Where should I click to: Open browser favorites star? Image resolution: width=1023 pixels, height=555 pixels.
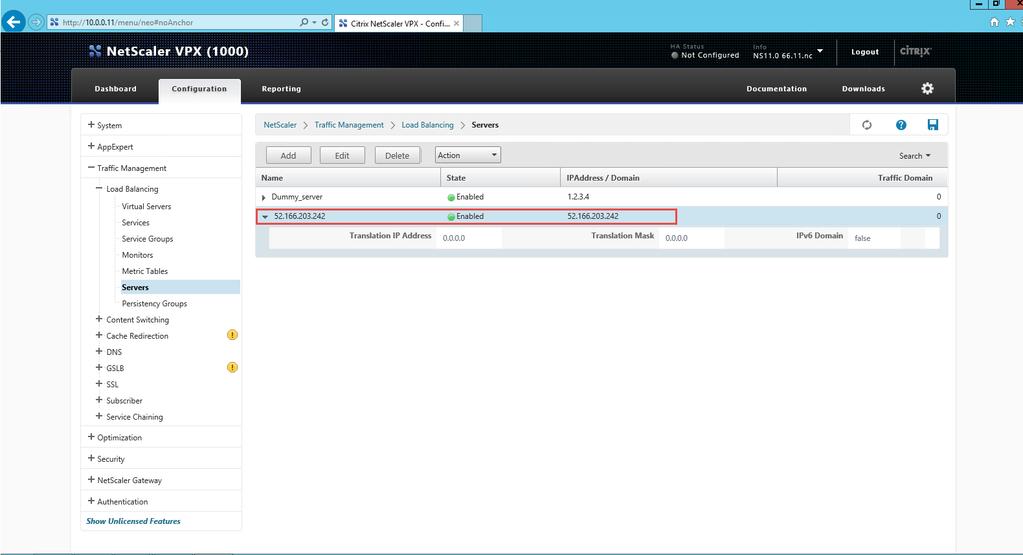click(1010, 22)
